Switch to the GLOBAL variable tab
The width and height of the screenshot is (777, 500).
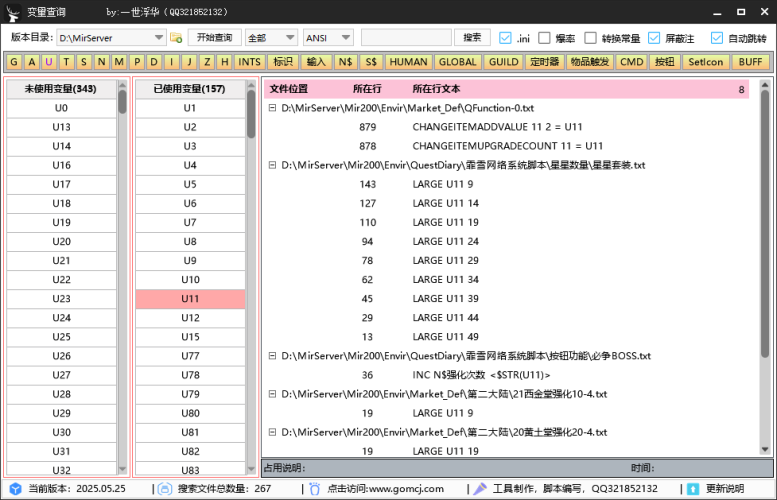coord(457,62)
